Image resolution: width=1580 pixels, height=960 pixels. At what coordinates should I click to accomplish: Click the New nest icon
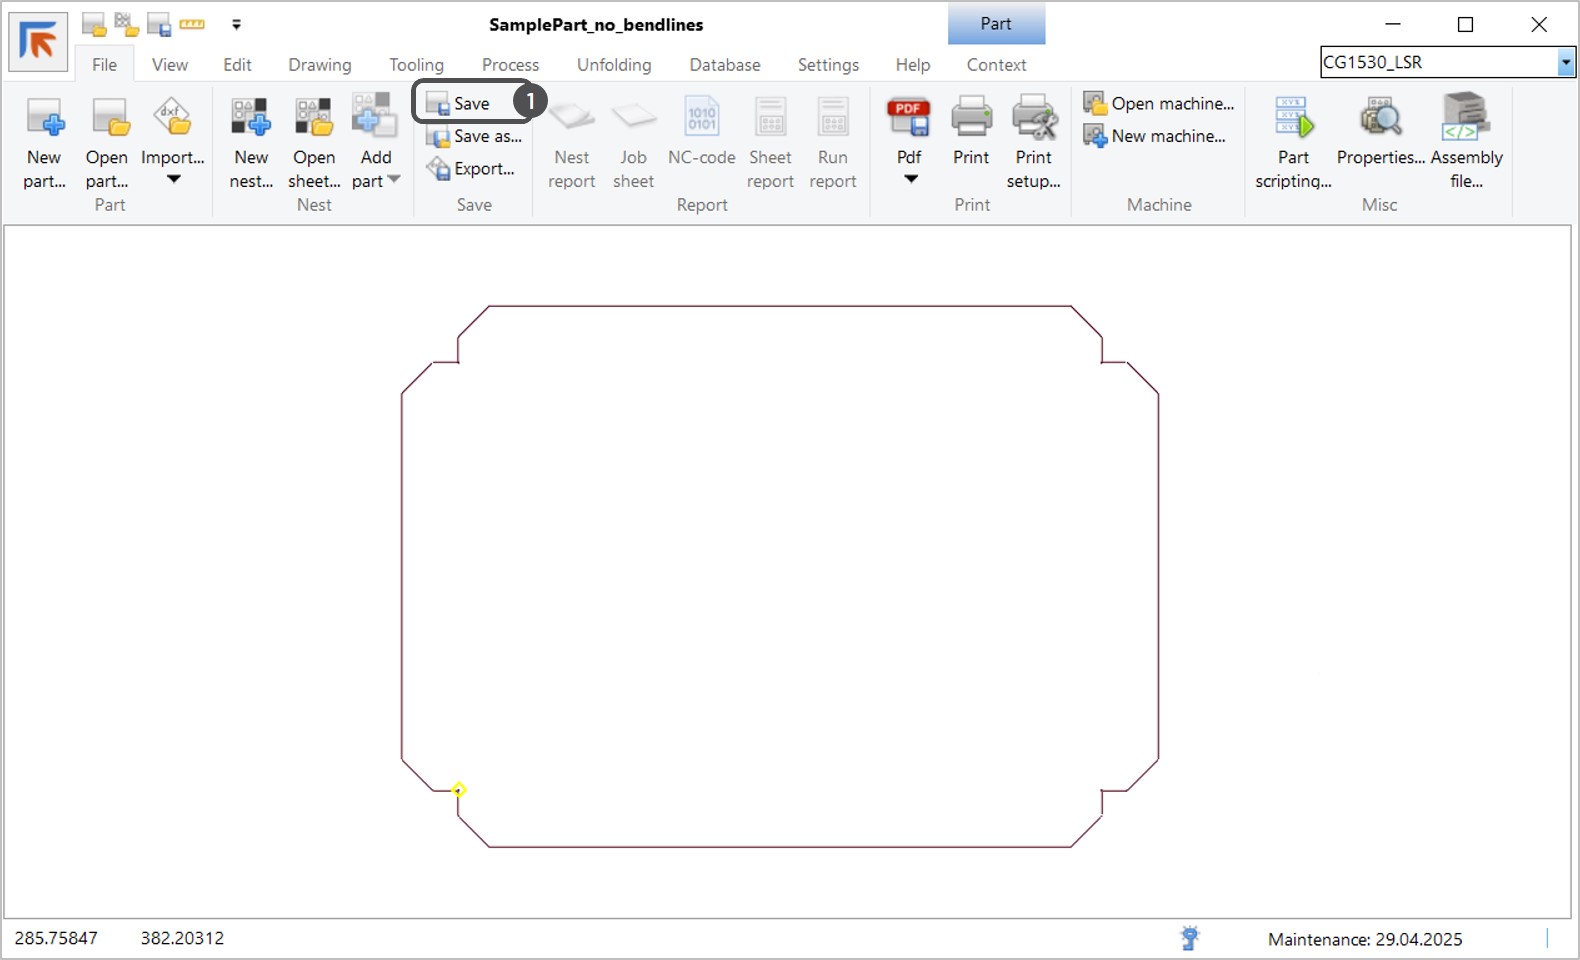pyautogui.click(x=251, y=120)
